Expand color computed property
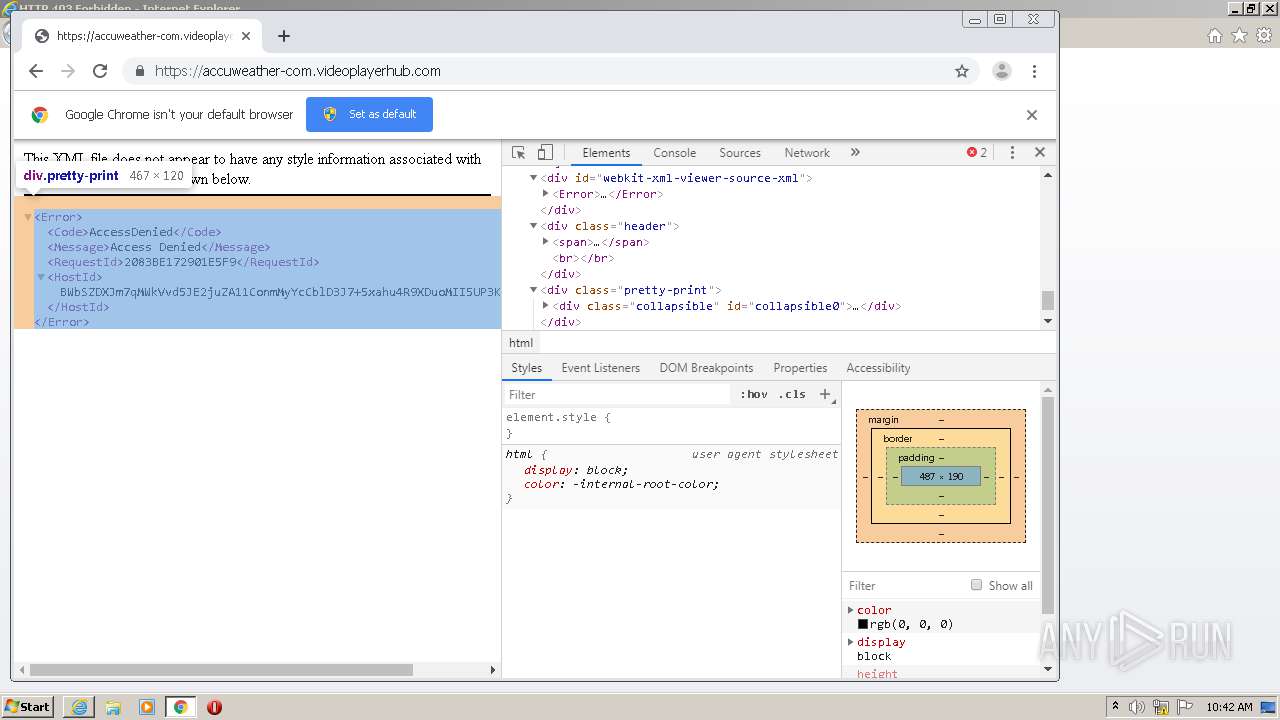1280x720 pixels. (x=851, y=610)
